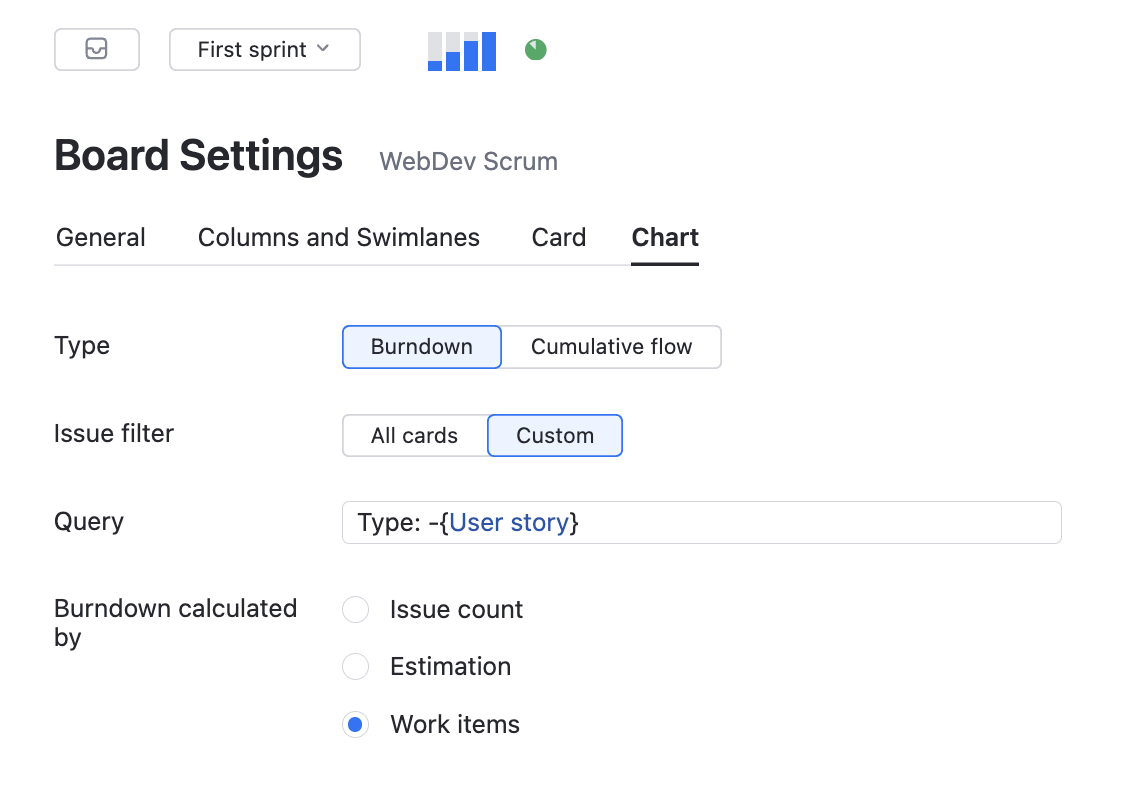Image resolution: width=1148 pixels, height=808 pixels.
Task: Select the Custom issue filter
Action: [x=555, y=436]
